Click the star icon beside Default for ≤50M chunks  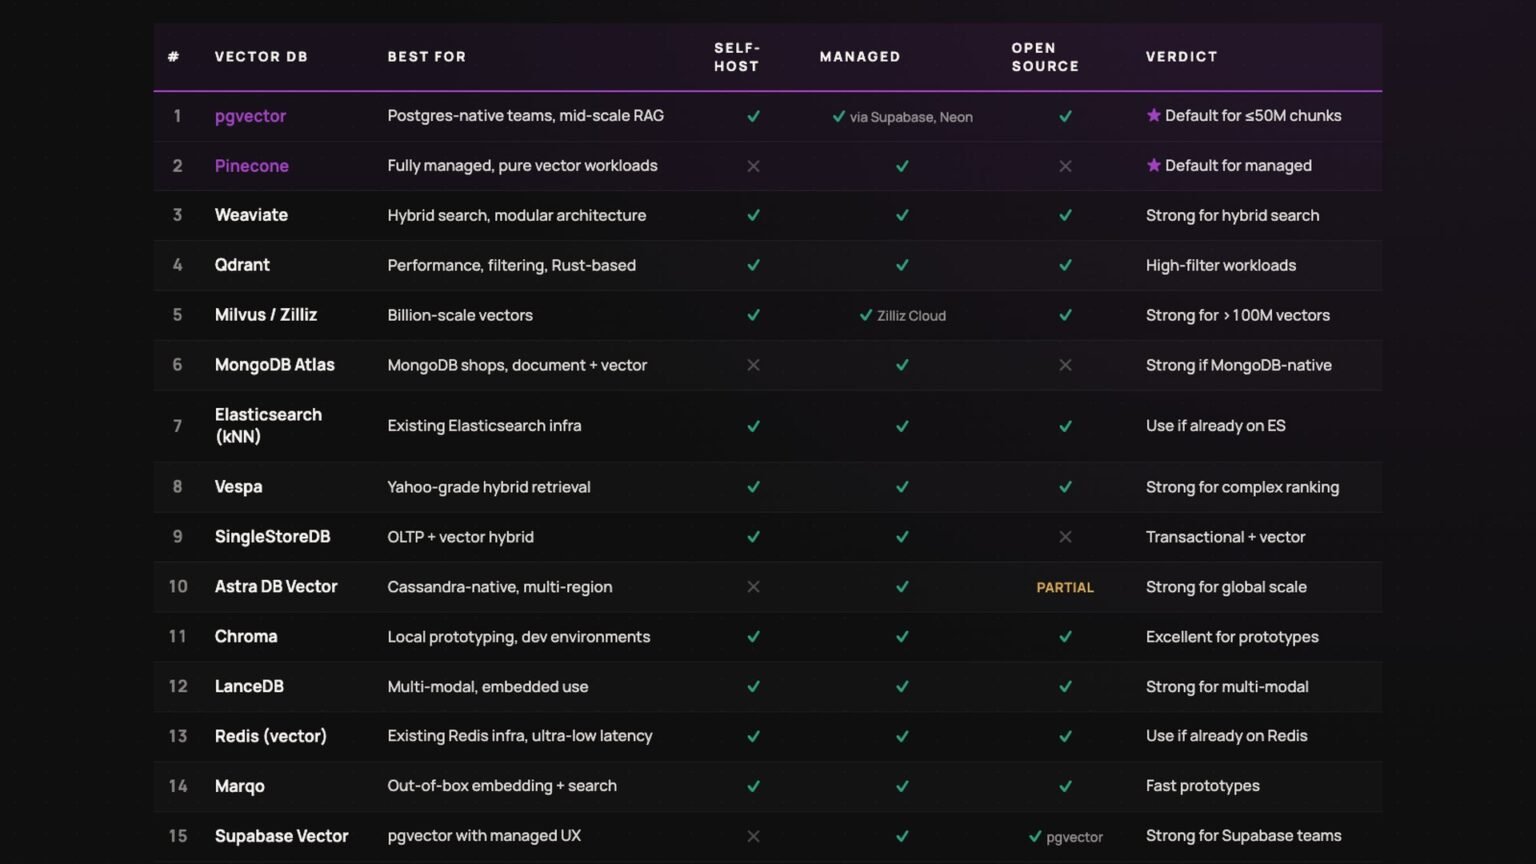[1153, 115]
